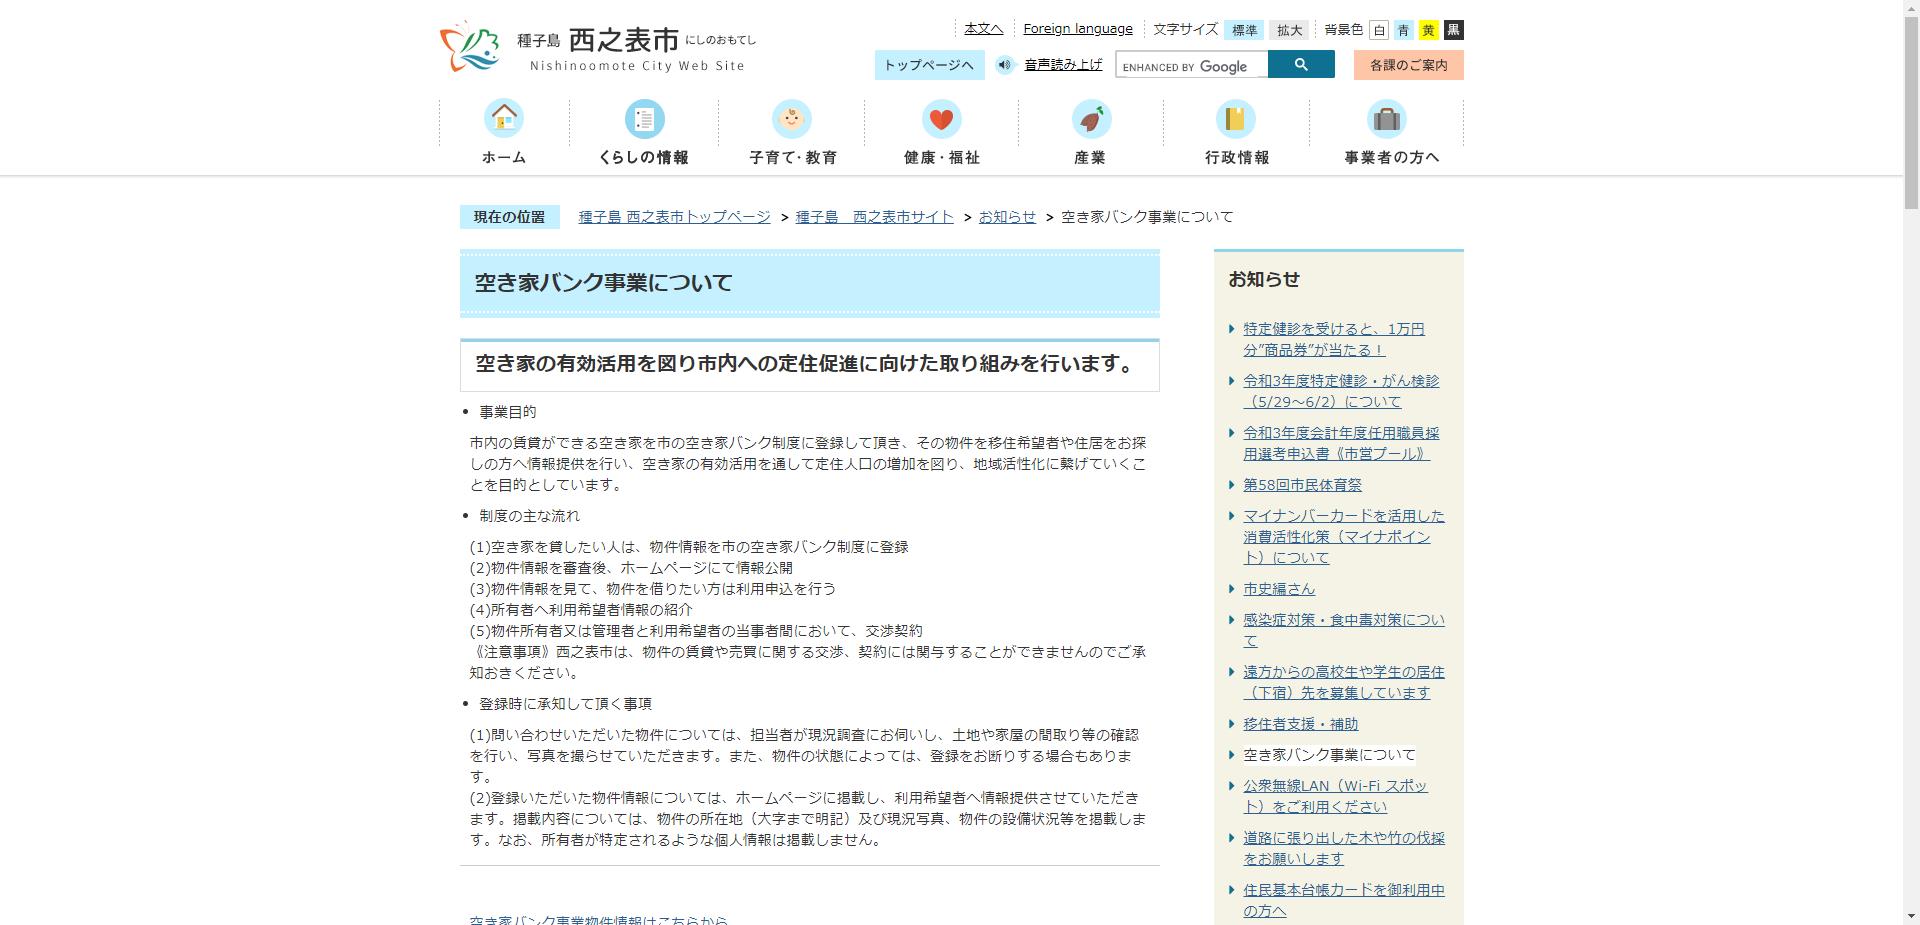Click the speaker icon beside 音声読み上げ
This screenshot has width=1920, height=925.
[1005, 64]
